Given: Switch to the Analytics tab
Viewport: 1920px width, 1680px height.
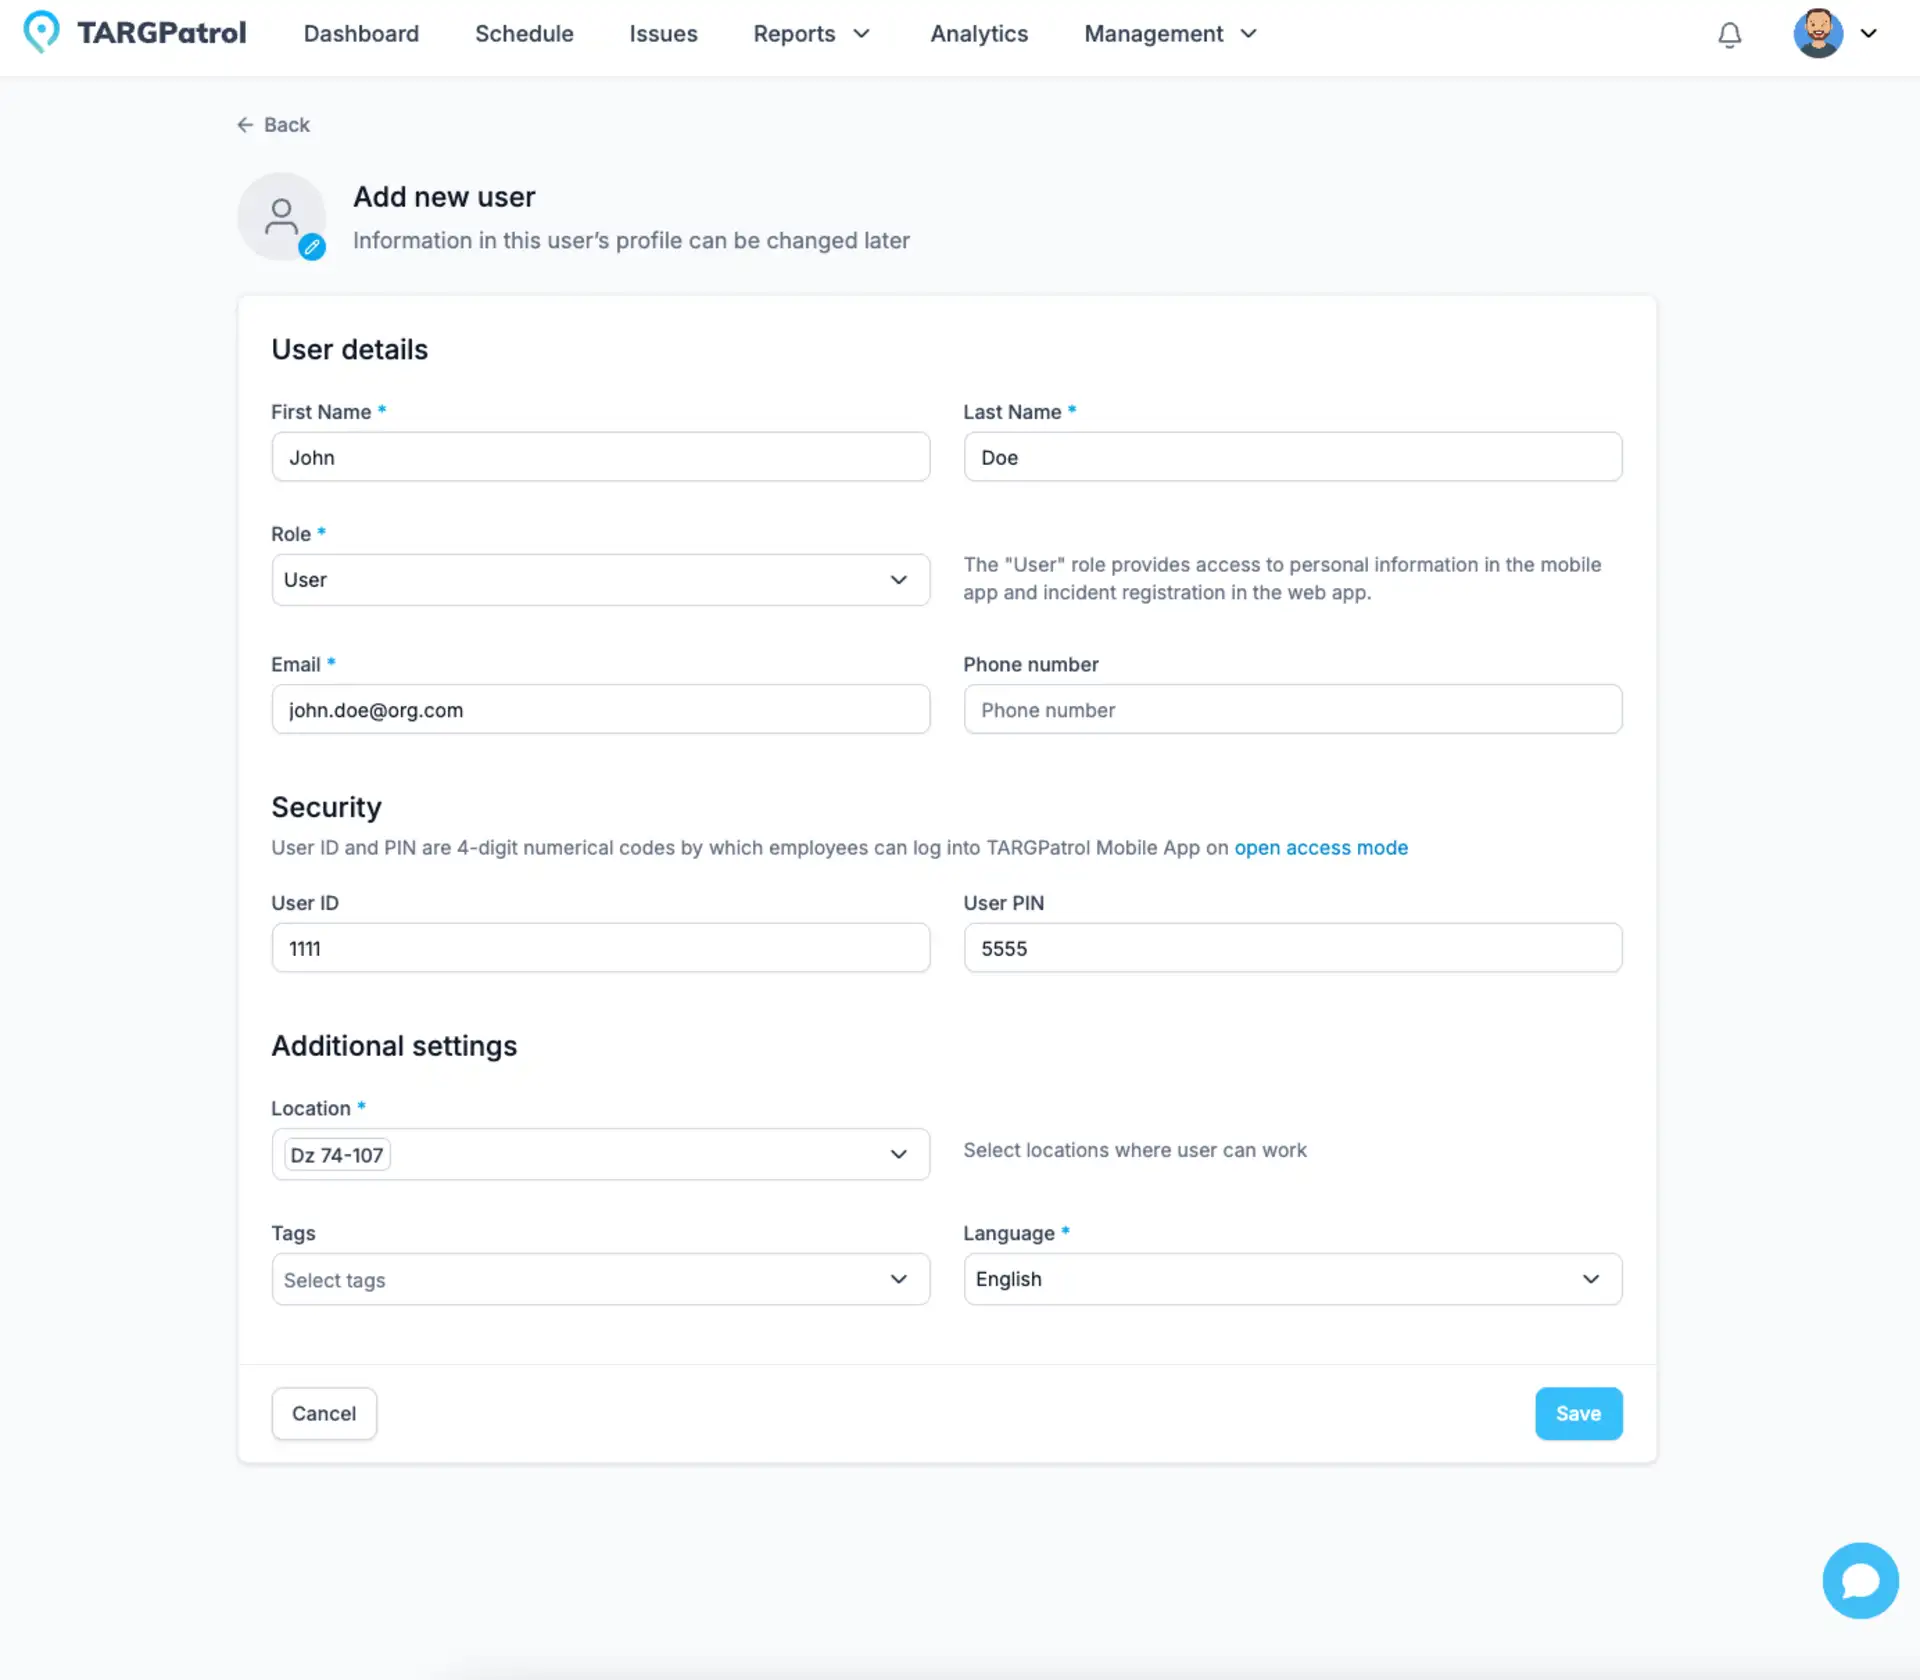Looking at the screenshot, I should point(979,33).
